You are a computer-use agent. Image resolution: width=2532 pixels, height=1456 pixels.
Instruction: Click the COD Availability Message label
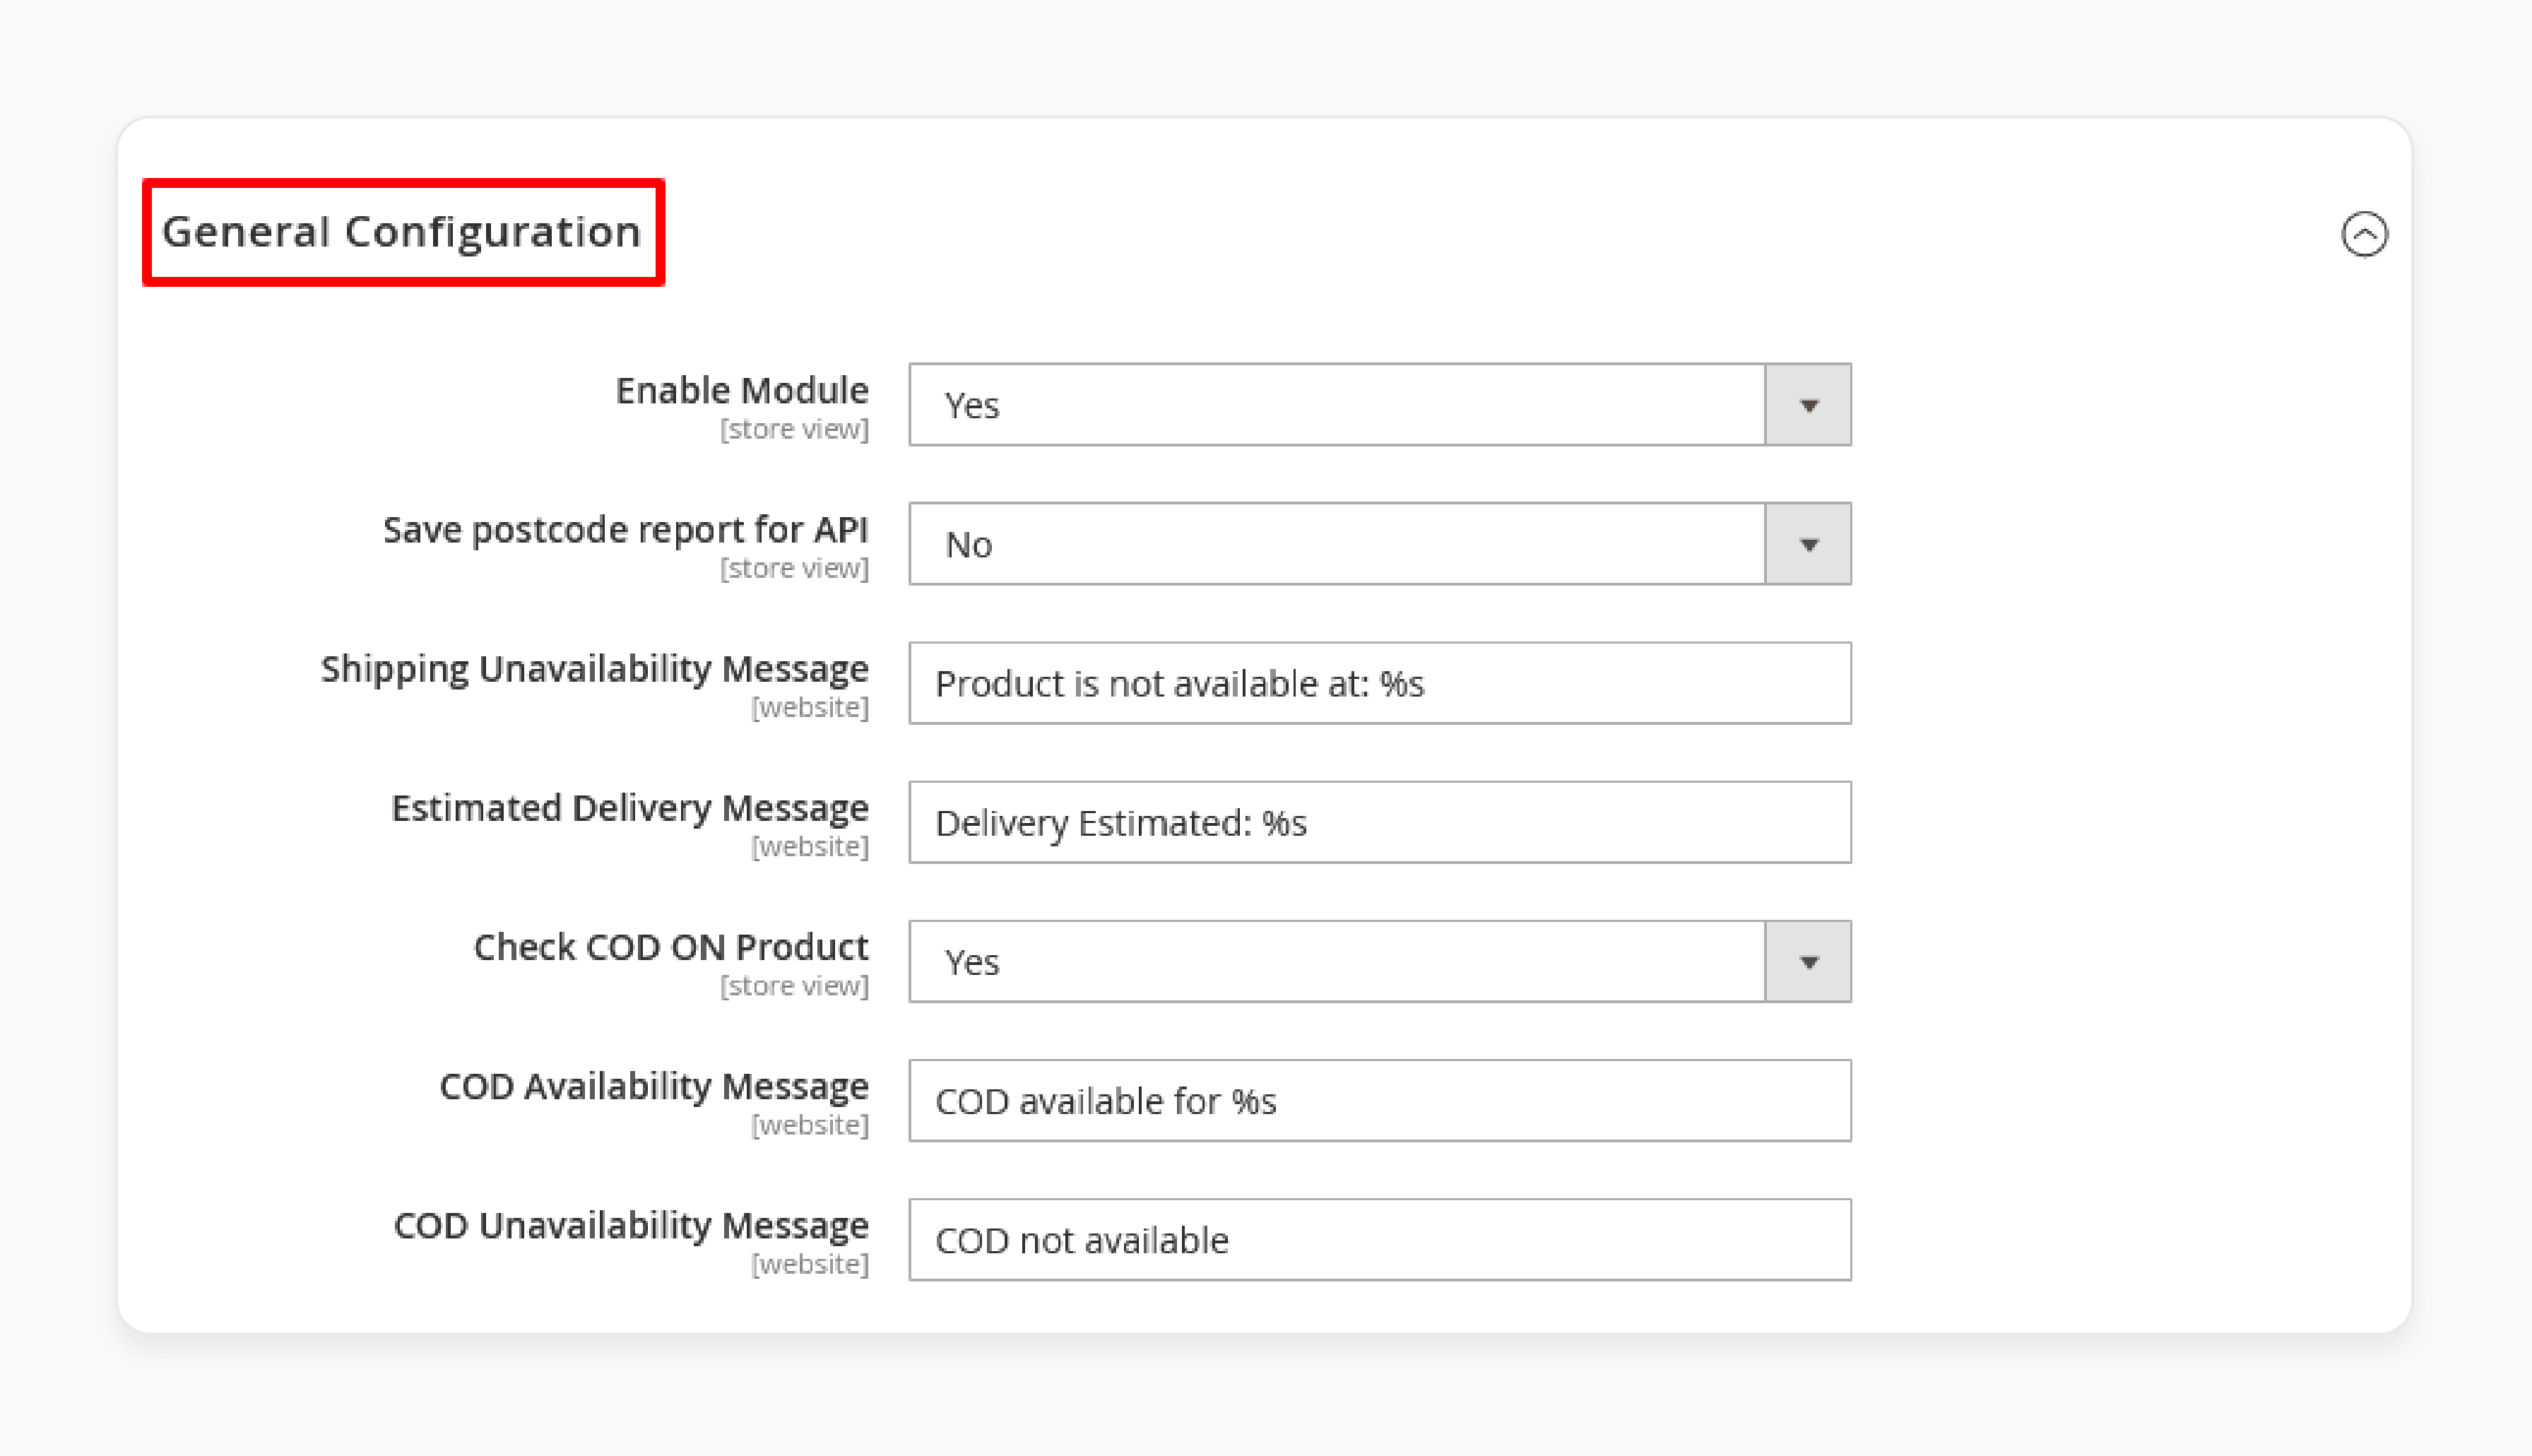click(654, 1087)
